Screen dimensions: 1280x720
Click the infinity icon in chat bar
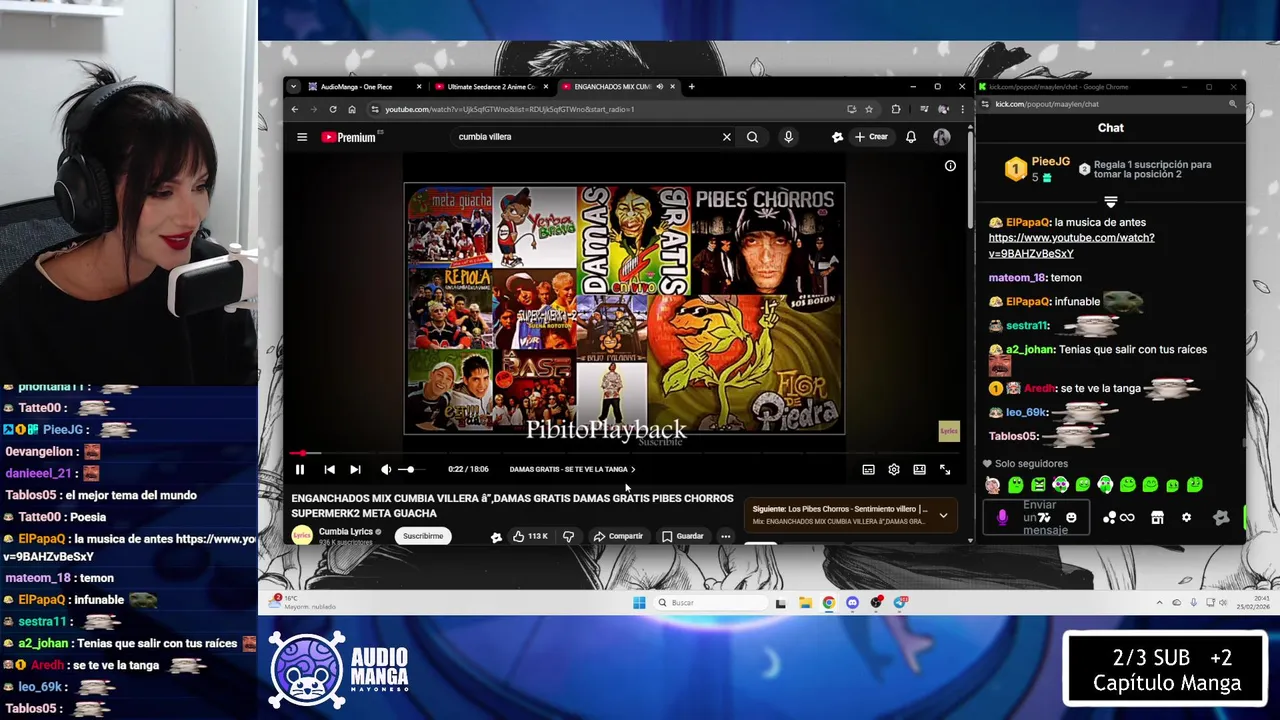[x=1127, y=518]
